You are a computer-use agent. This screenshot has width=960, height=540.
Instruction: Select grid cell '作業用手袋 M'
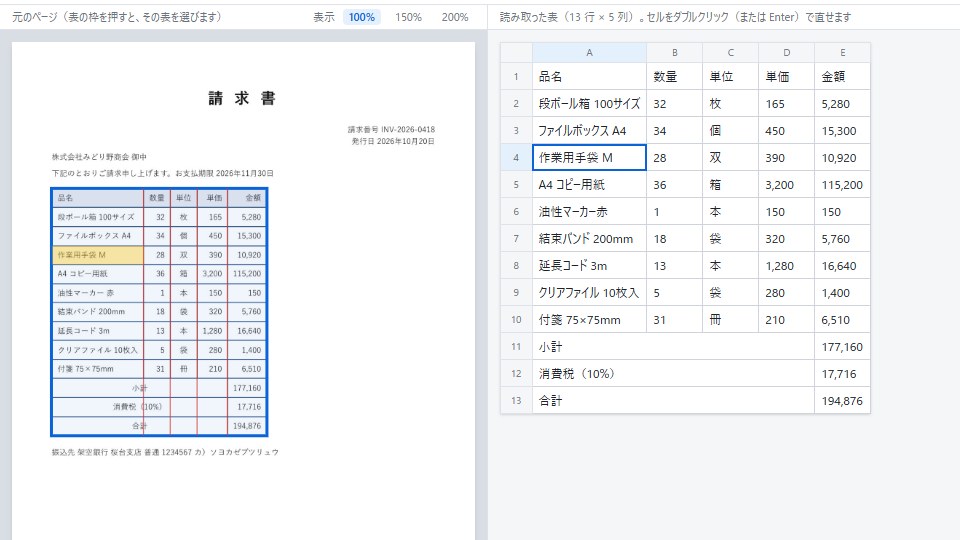pos(589,157)
